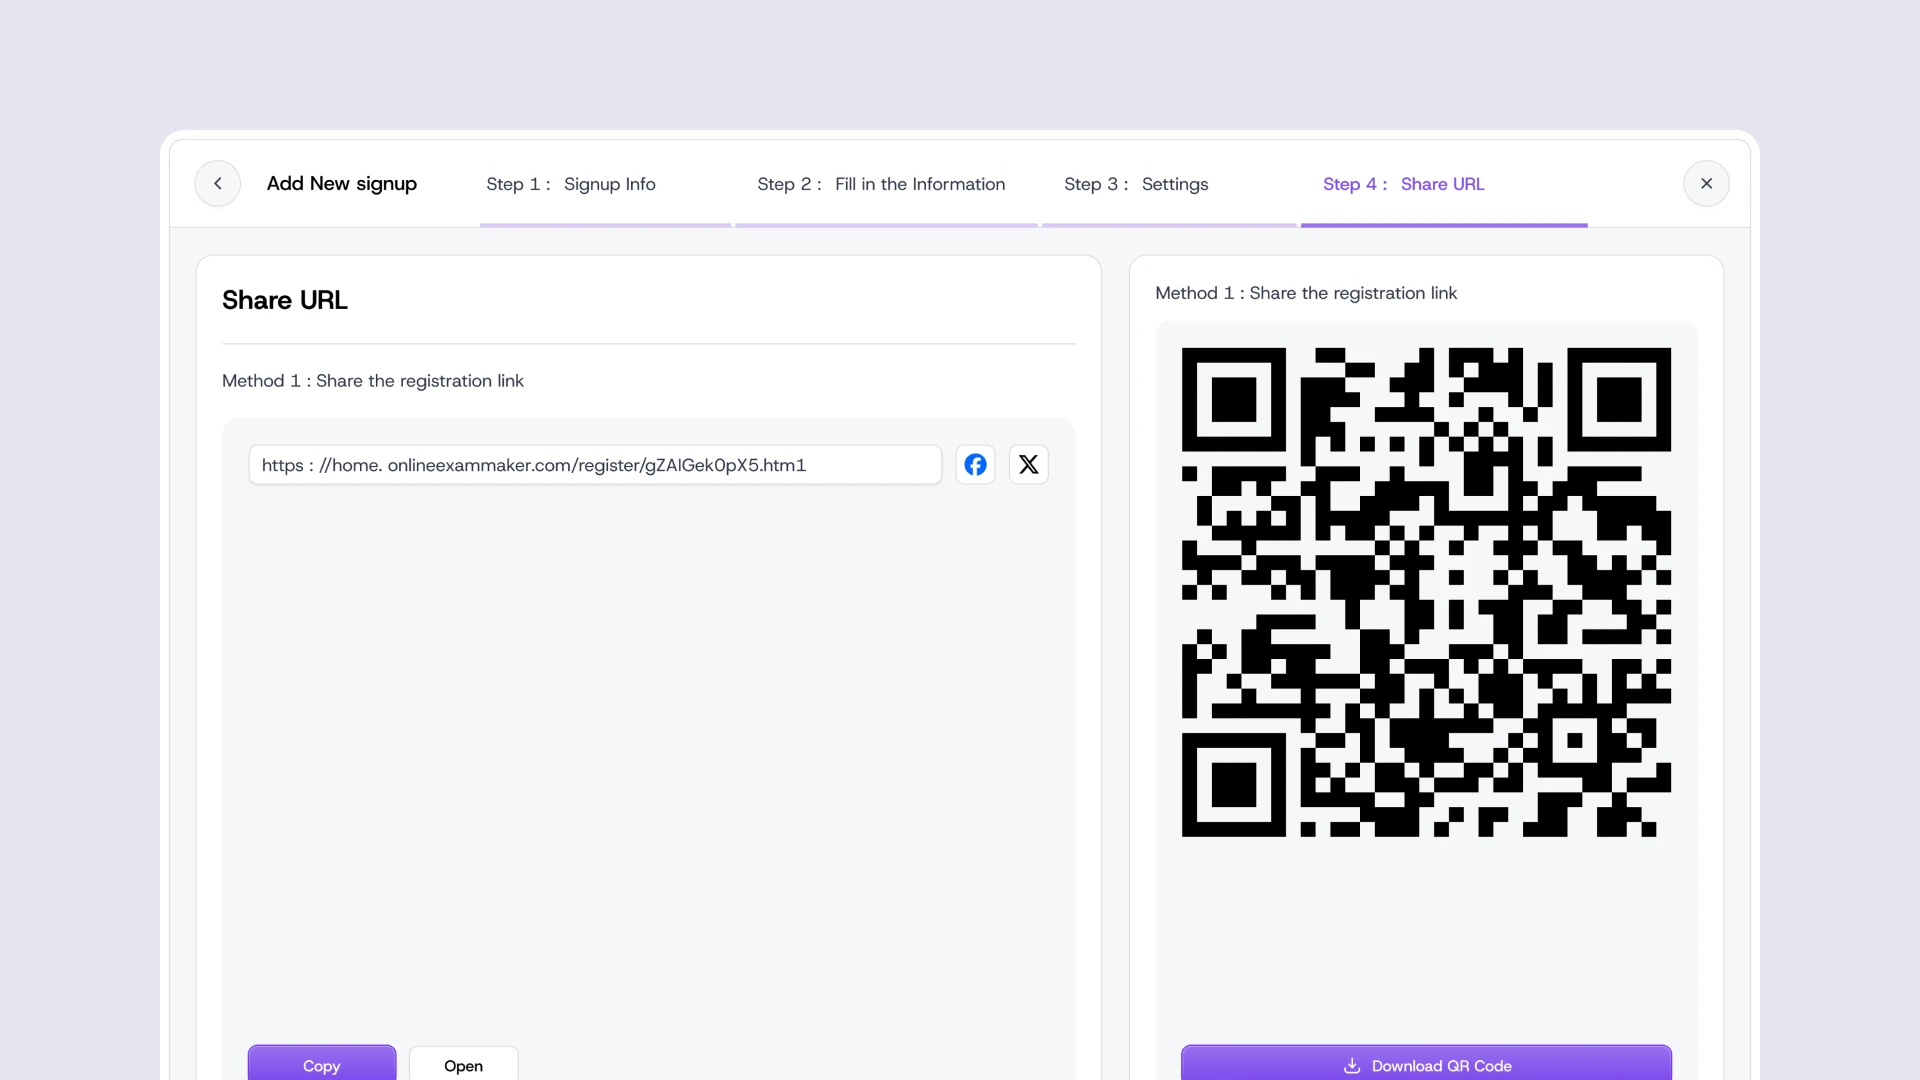Click the registration URL field
Image resolution: width=1920 pixels, height=1080 pixels.
(x=595, y=465)
